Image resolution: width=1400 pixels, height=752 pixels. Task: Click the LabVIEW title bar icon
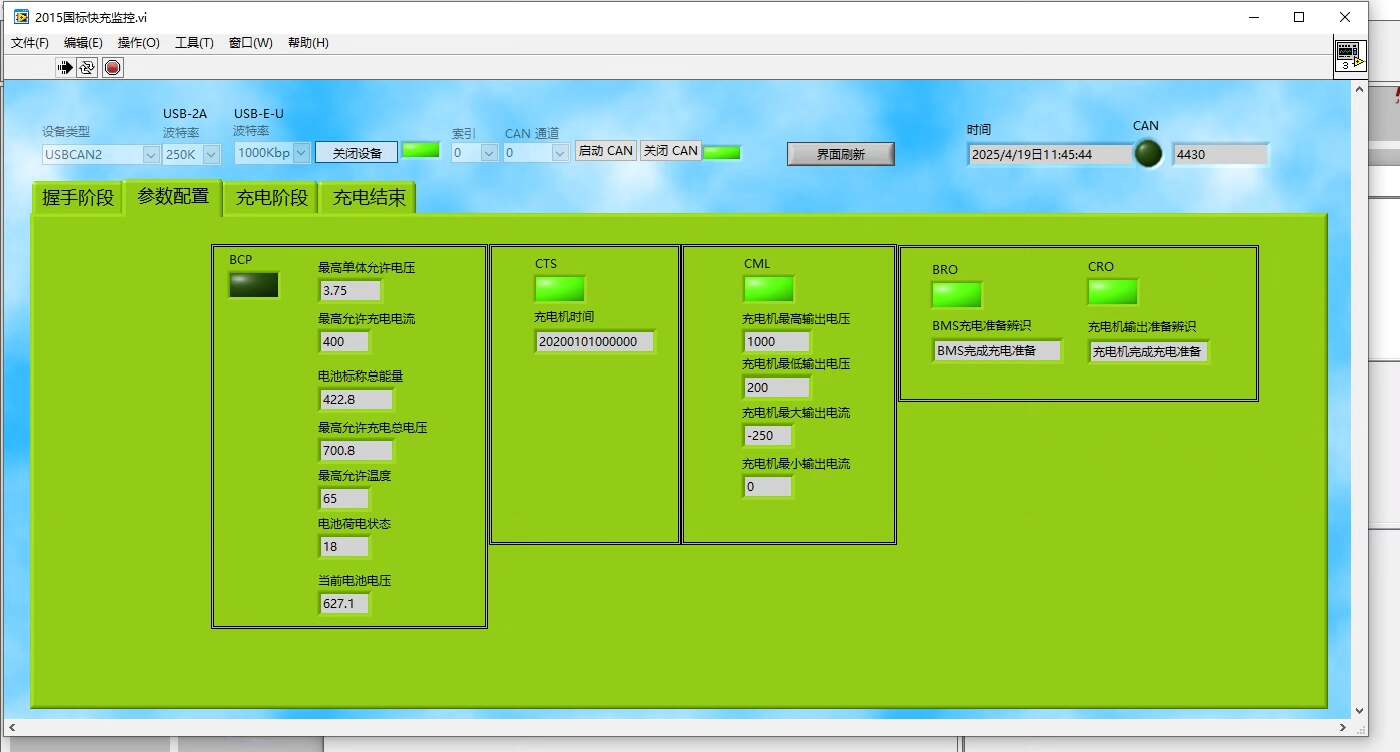pyautogui.click(x=21, y=17)
